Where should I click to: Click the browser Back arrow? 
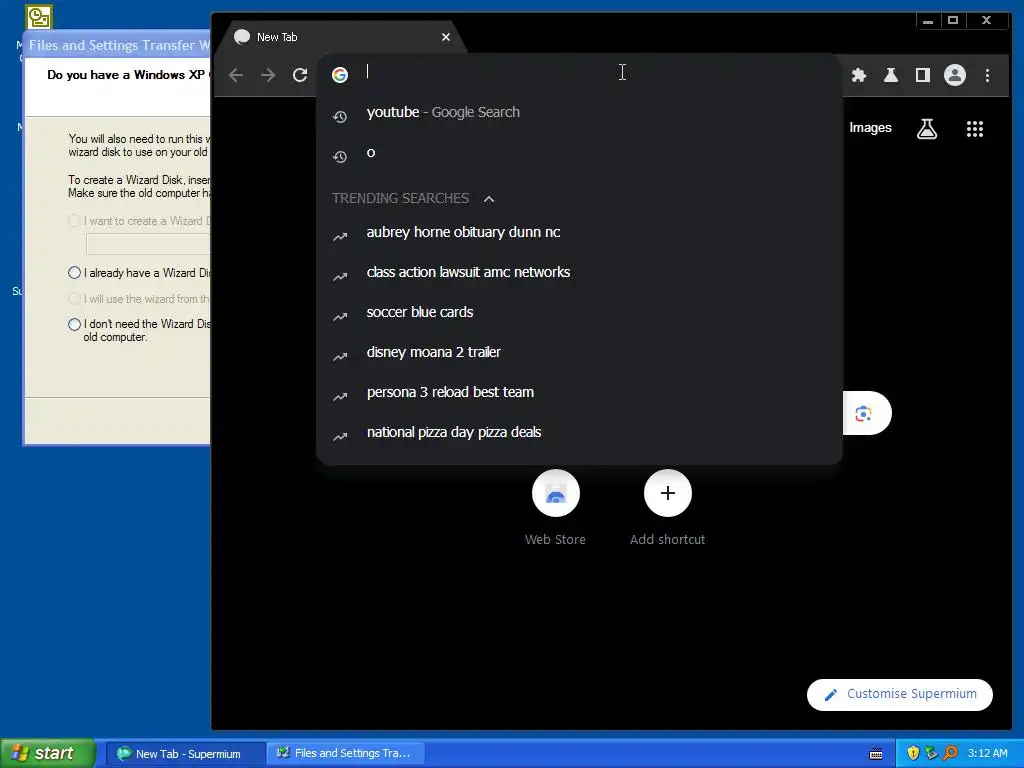point(236,75)
